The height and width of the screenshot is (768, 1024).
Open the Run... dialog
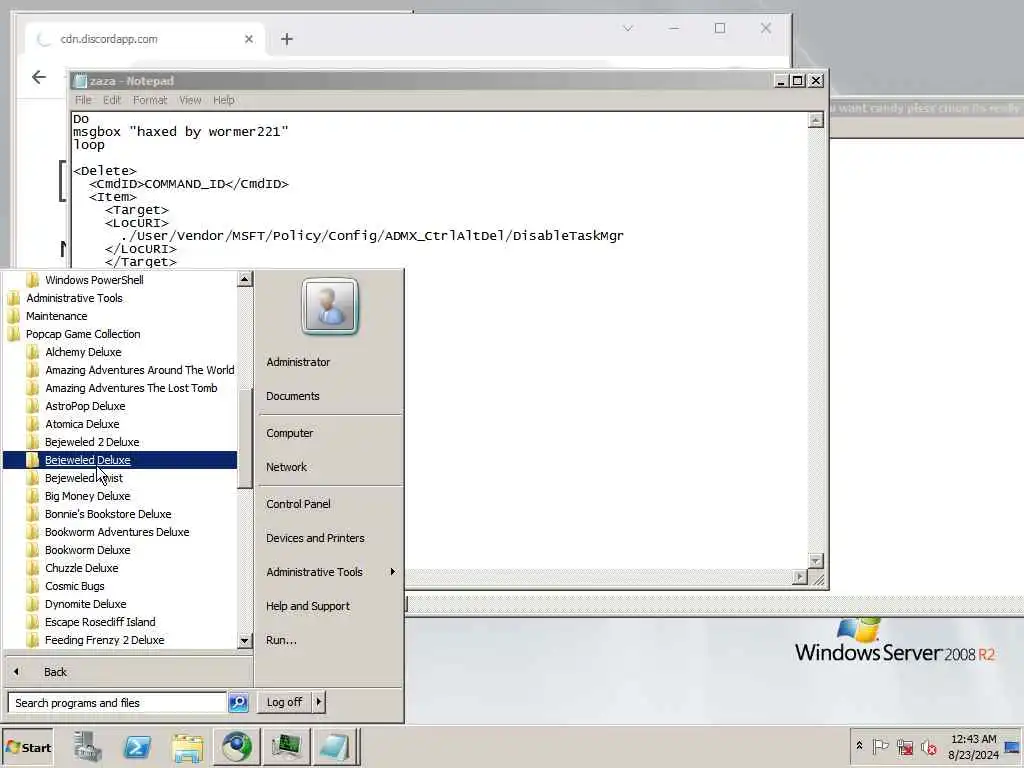click(281, 641)
